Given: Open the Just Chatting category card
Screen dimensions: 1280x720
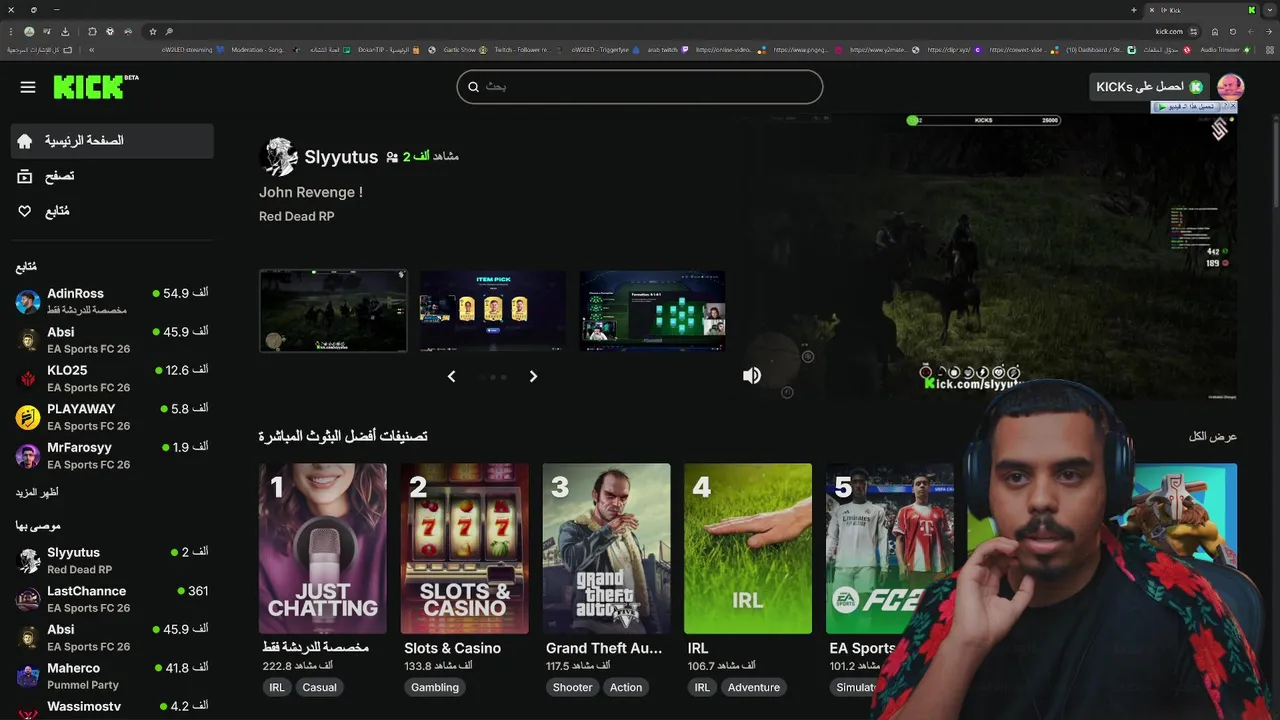Looking at the screenshot, I should pos(323,548).
